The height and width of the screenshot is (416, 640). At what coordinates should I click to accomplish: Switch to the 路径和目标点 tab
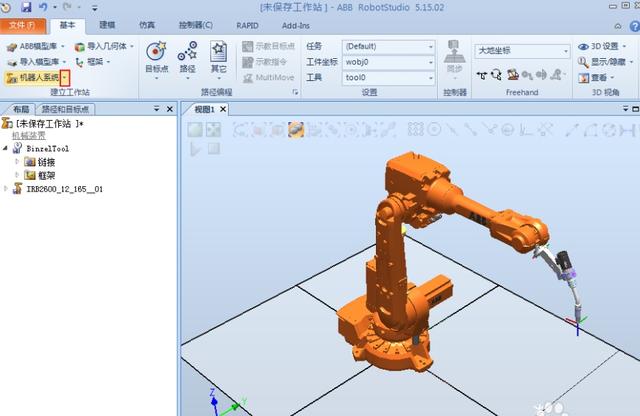(65, 109)
